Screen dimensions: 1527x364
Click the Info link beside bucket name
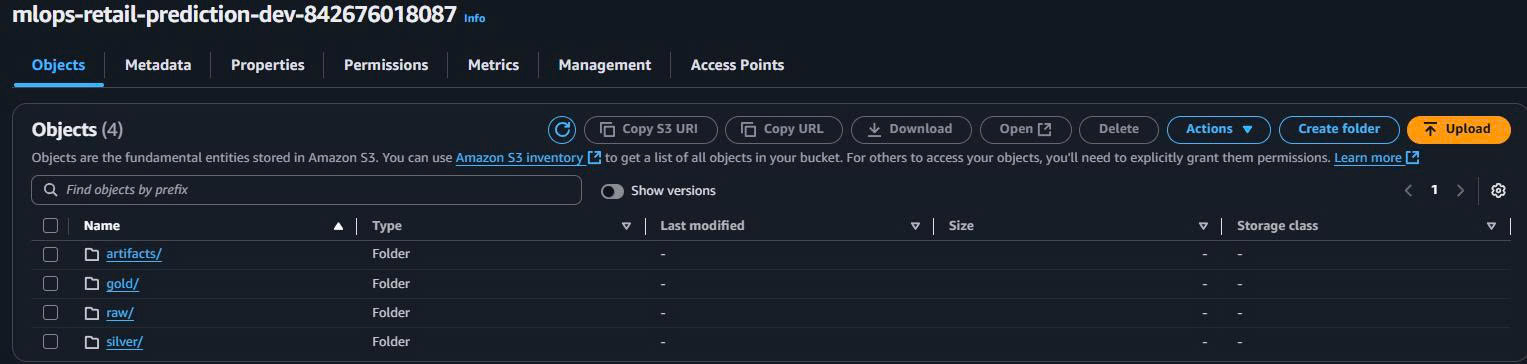pos(475,18)
